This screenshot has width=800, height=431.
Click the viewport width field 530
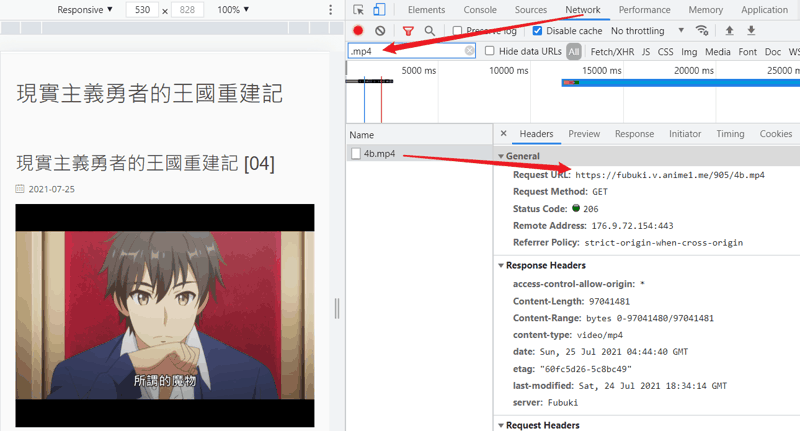[142, 10]
